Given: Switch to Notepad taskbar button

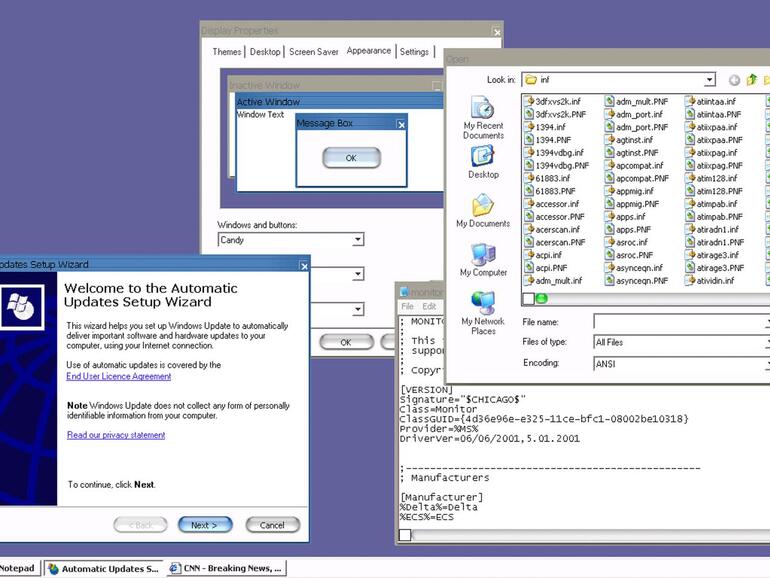Looking at the screenshot, I should (19, 568).
